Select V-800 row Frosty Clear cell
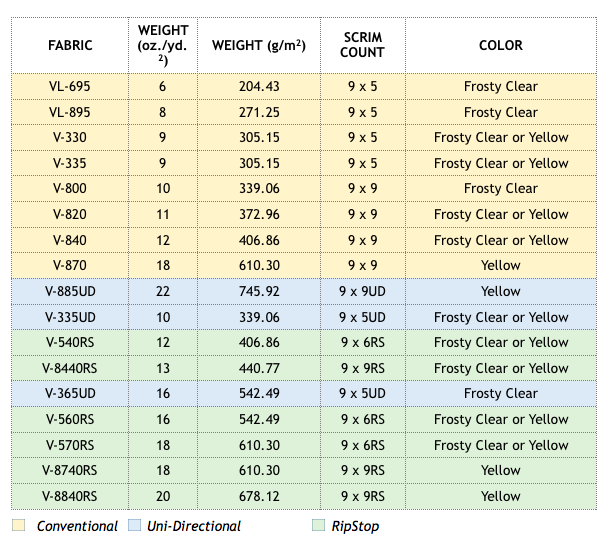 (x=501, y=189)
